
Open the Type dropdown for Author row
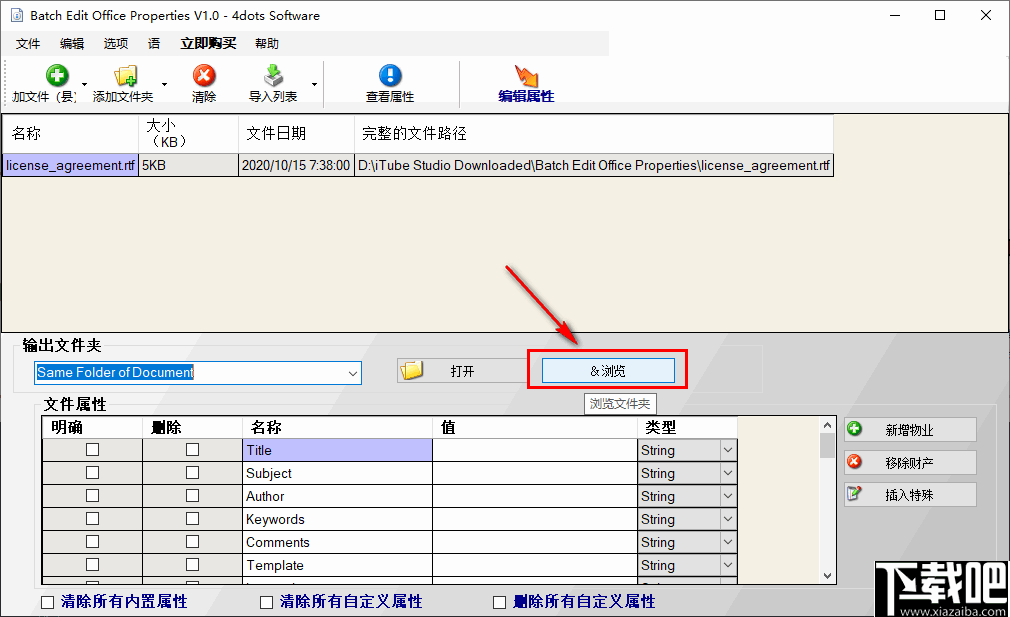point(727,495)
